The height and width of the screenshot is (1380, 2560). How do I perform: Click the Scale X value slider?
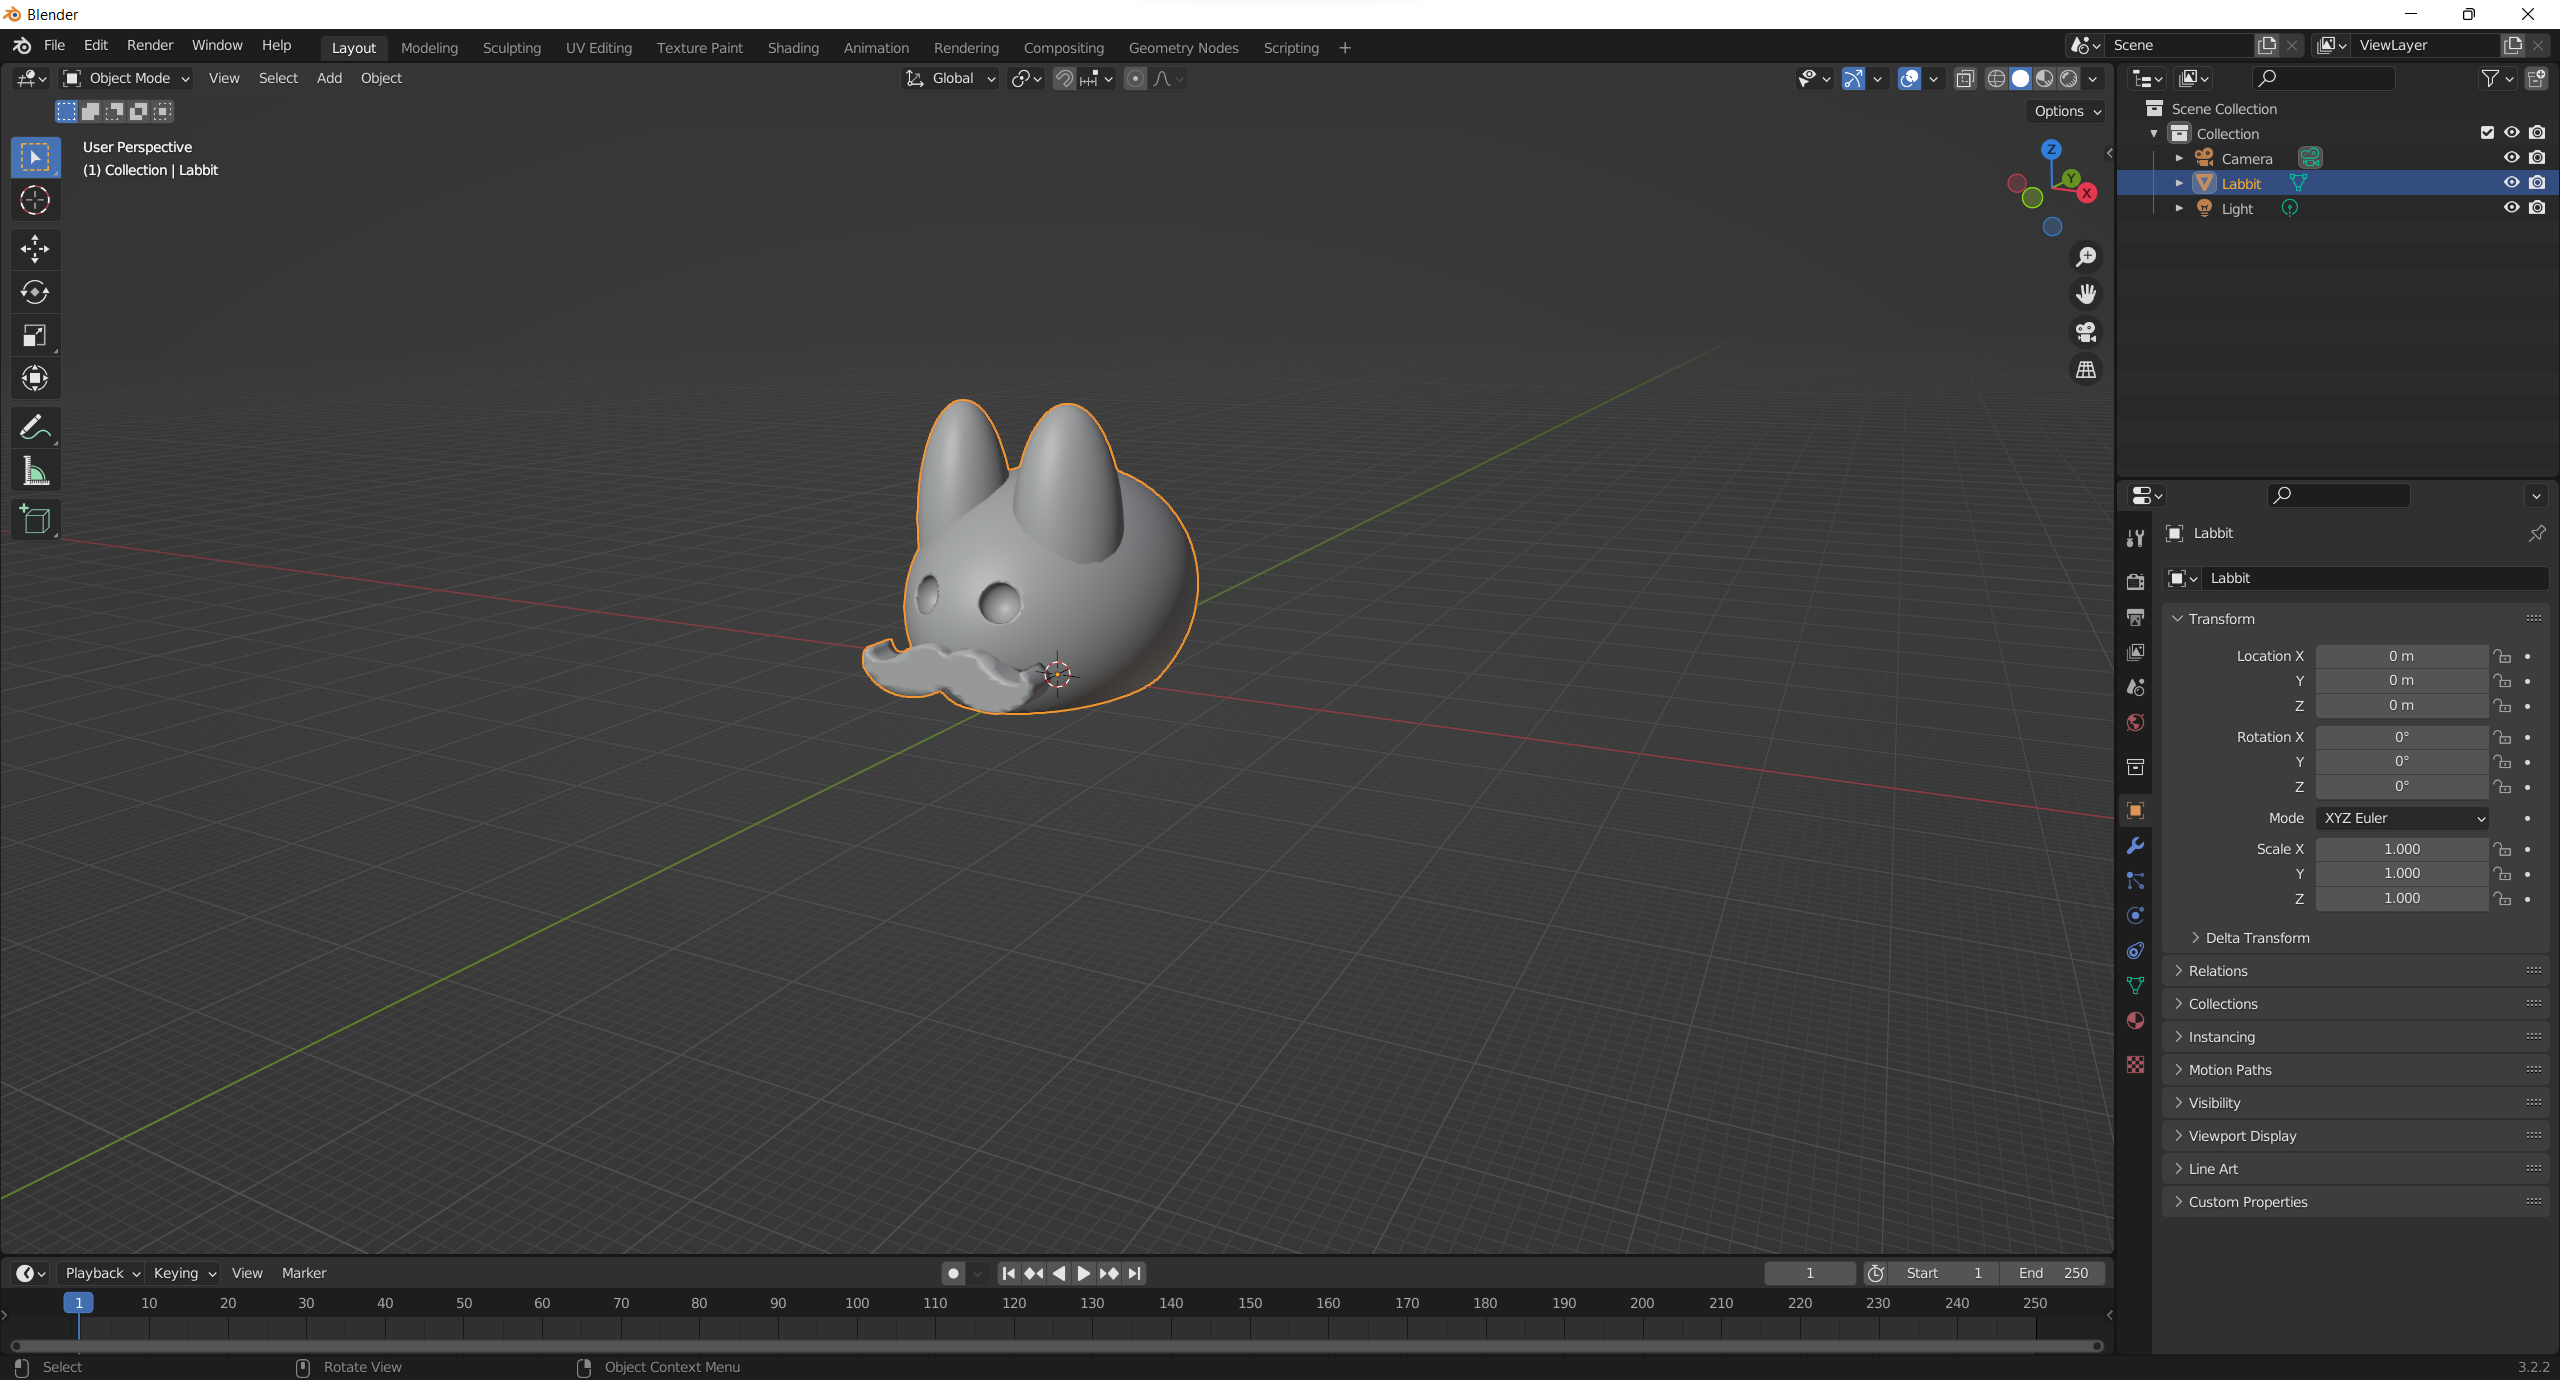click(2401, 848)
